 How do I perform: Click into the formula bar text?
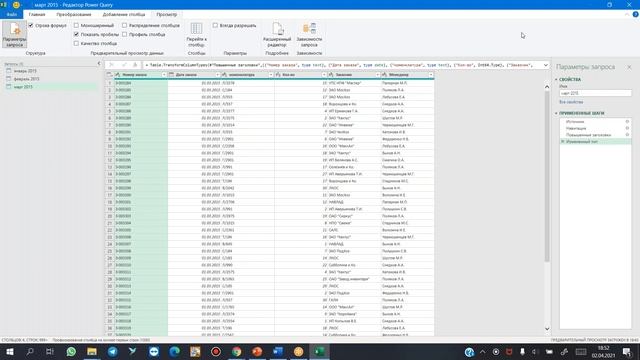tap(341, 65)
